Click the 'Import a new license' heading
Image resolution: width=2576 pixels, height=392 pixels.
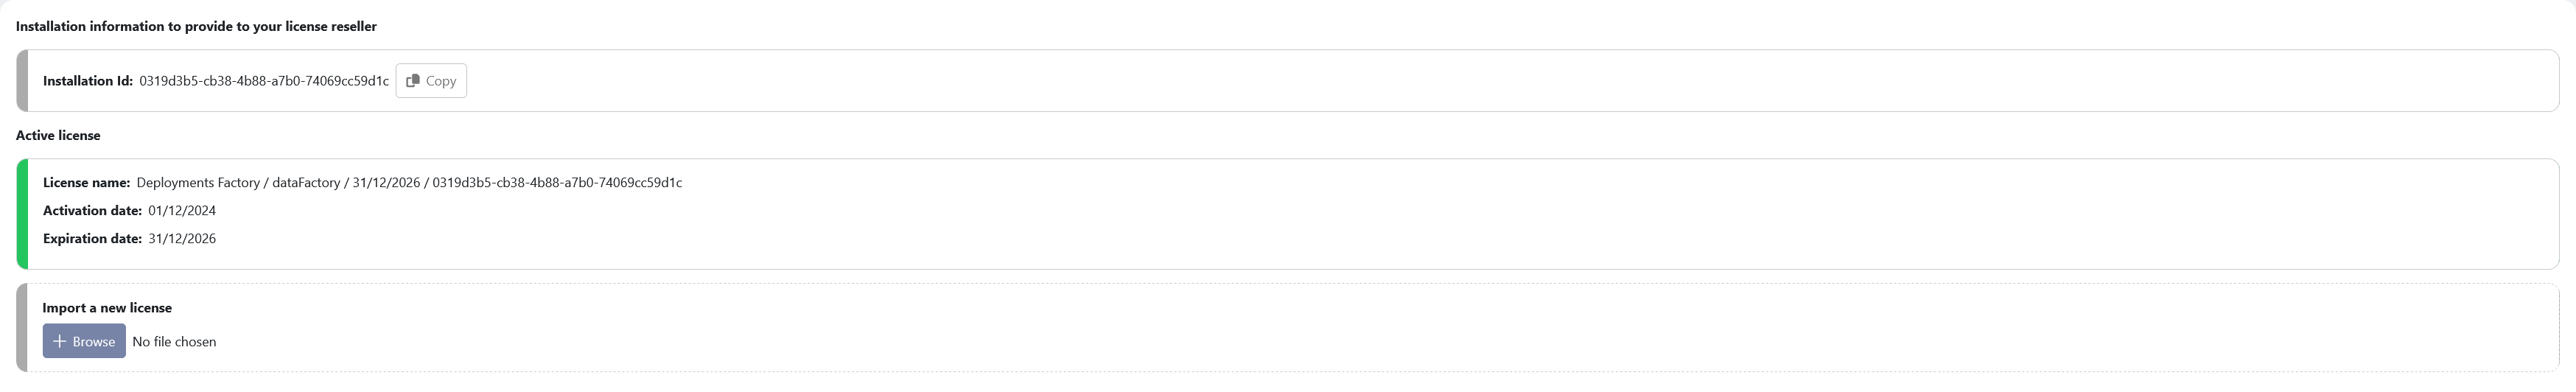107,308
